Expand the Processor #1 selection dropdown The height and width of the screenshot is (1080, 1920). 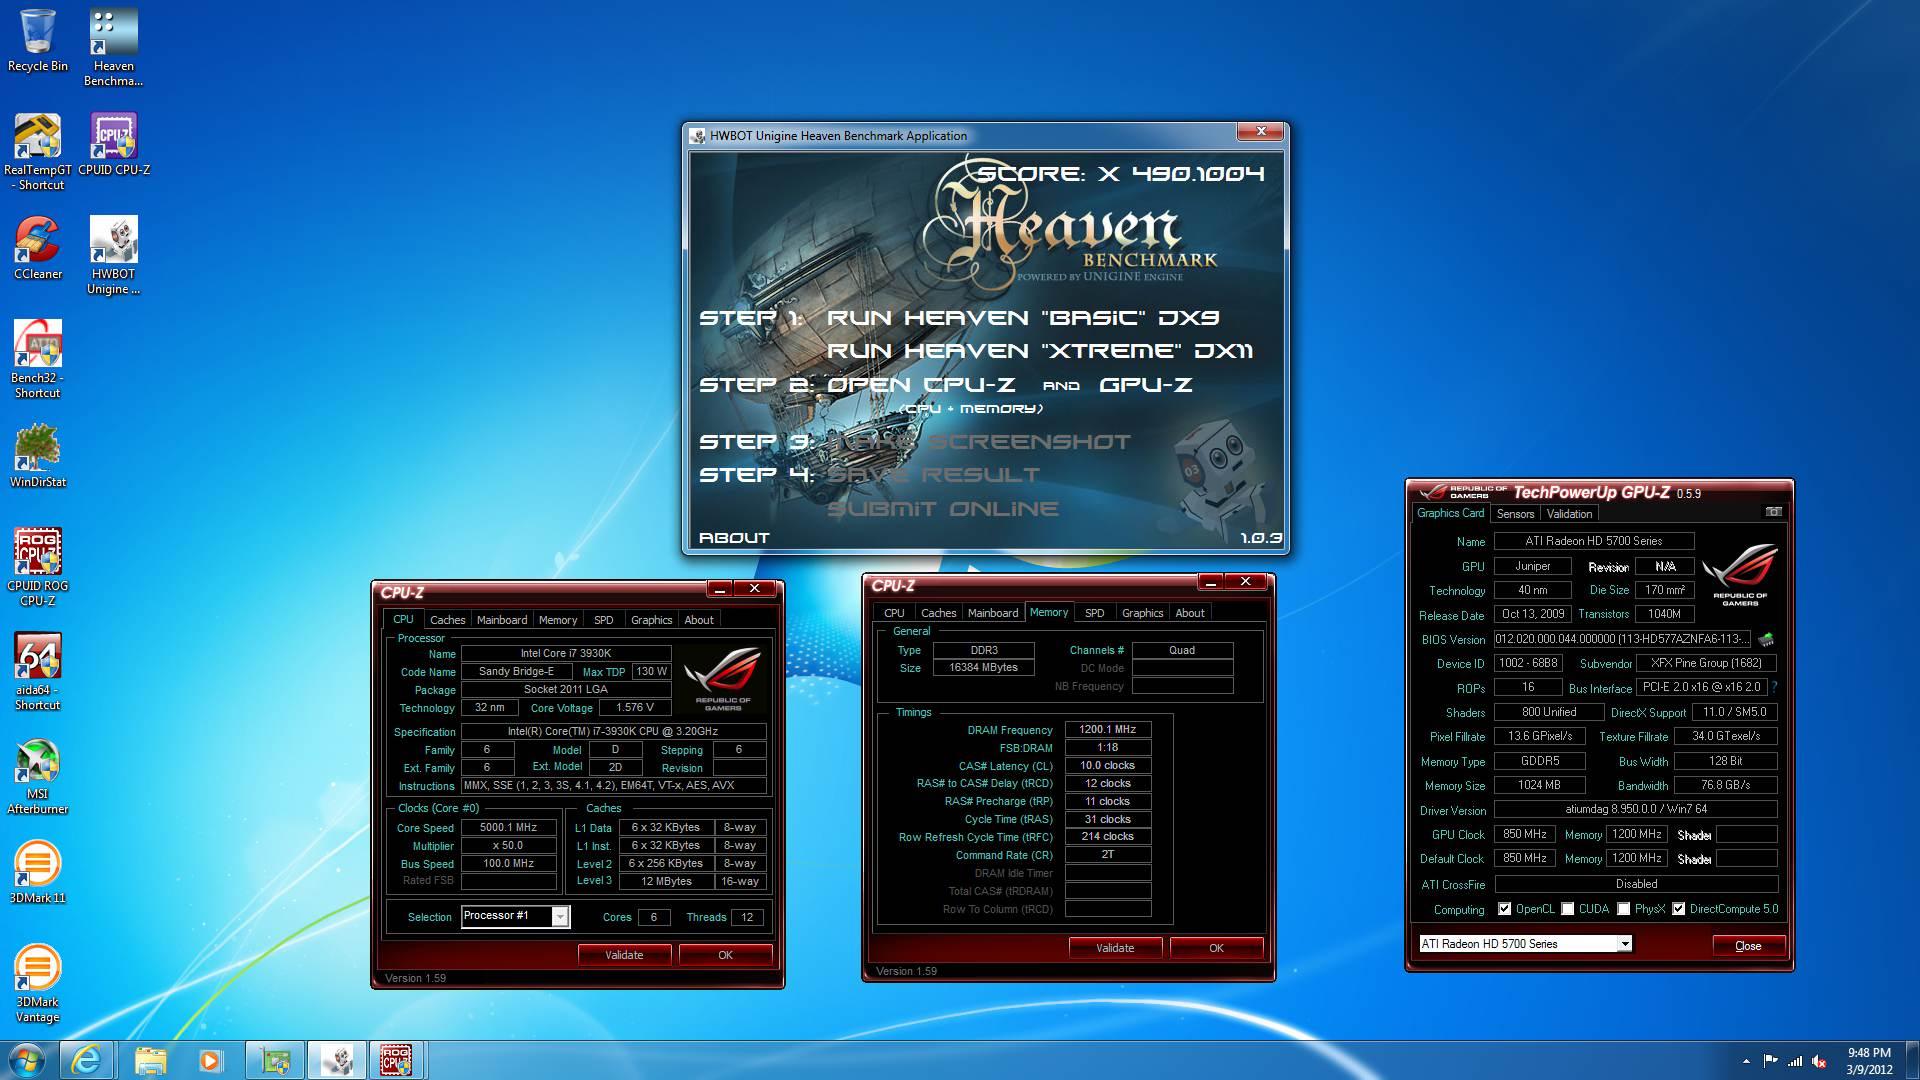point(560,917)
